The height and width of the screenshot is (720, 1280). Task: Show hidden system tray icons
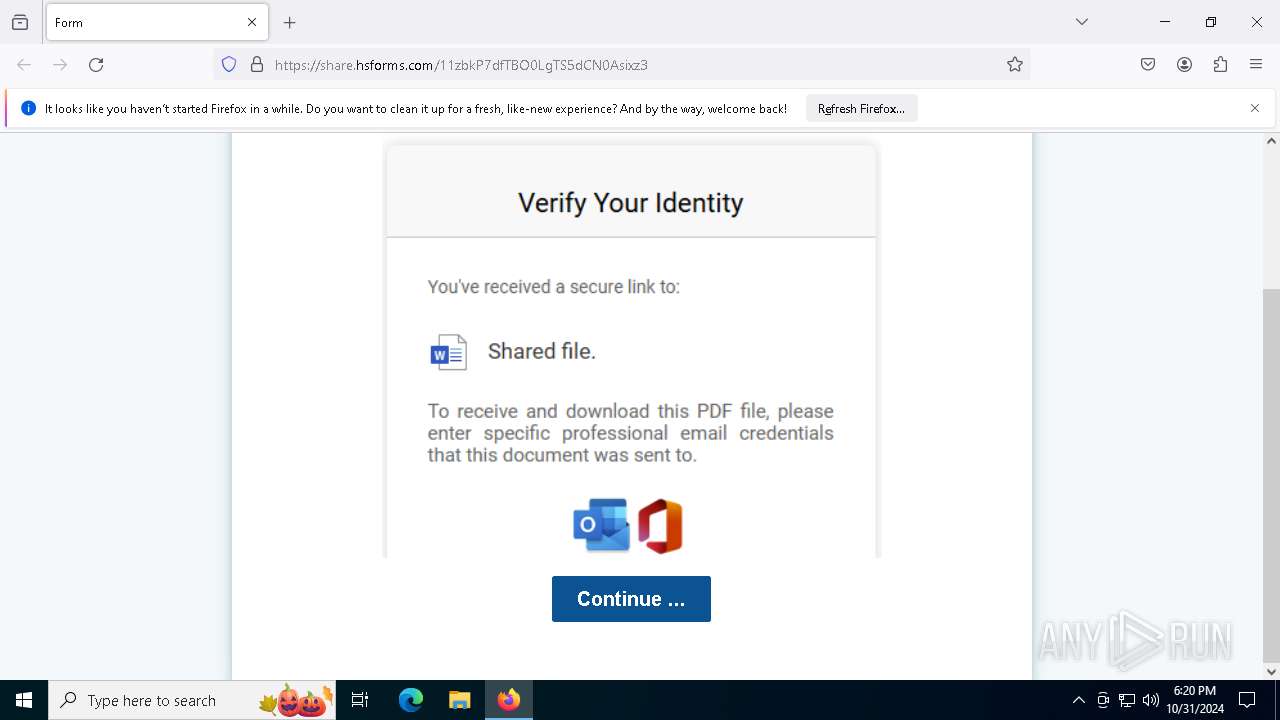(1078, 700)
